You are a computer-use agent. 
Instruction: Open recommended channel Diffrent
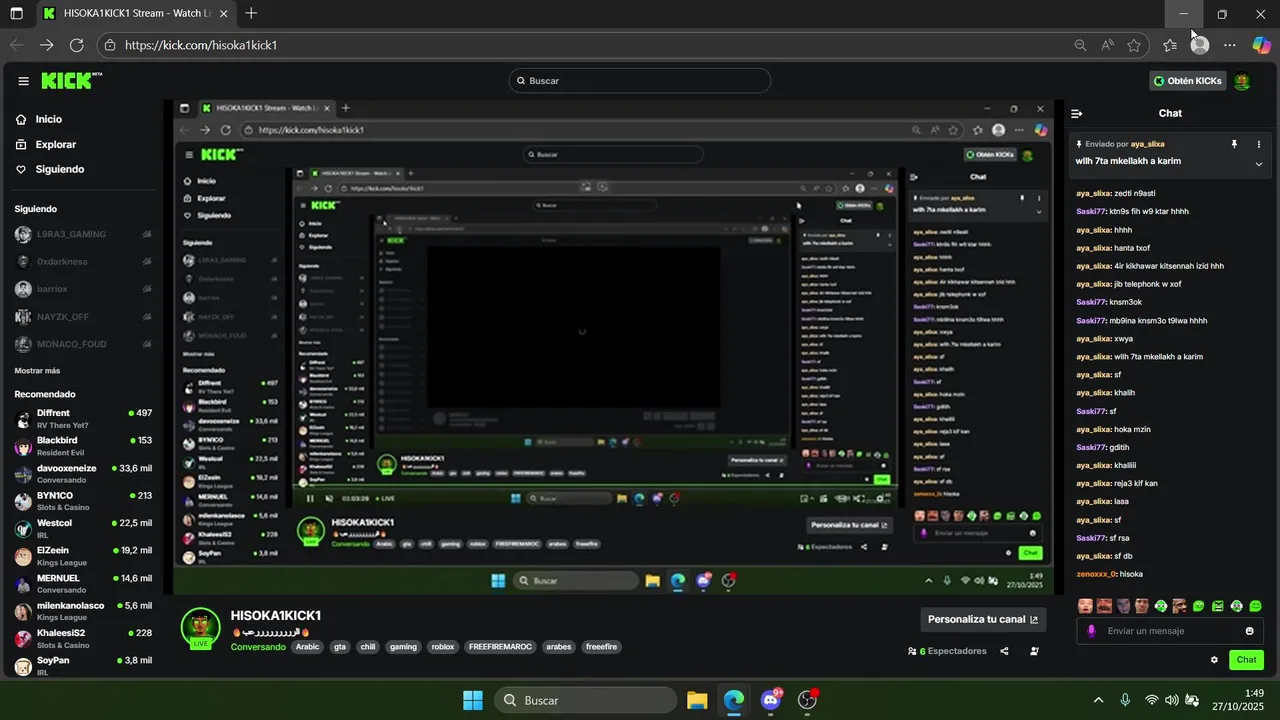point(82,418)
